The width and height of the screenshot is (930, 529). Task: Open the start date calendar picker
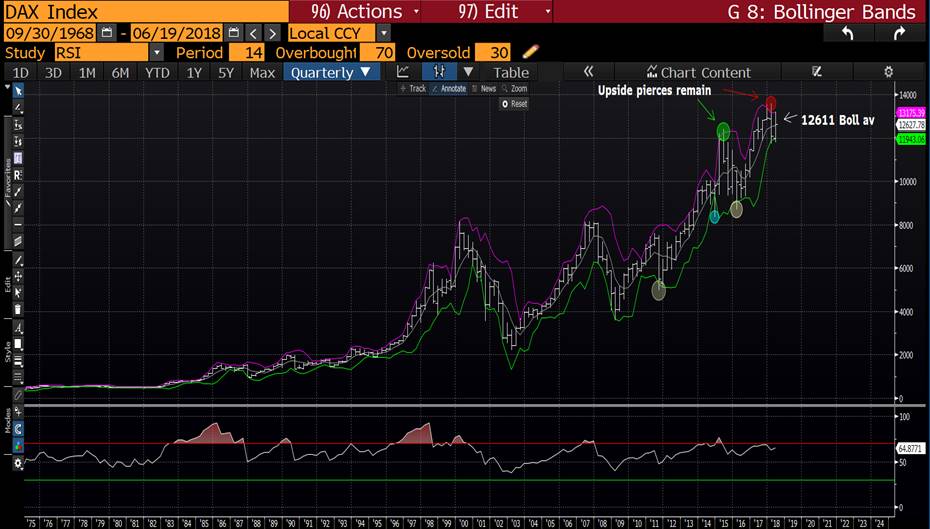[x=107, y=33]
